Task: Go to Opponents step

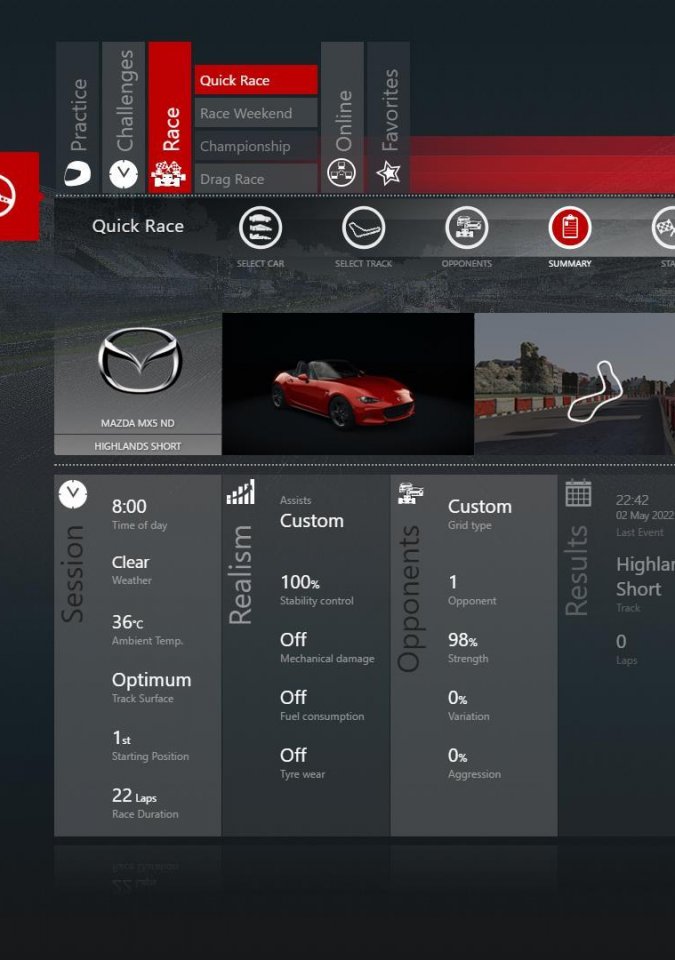Action: pos(467,228)
